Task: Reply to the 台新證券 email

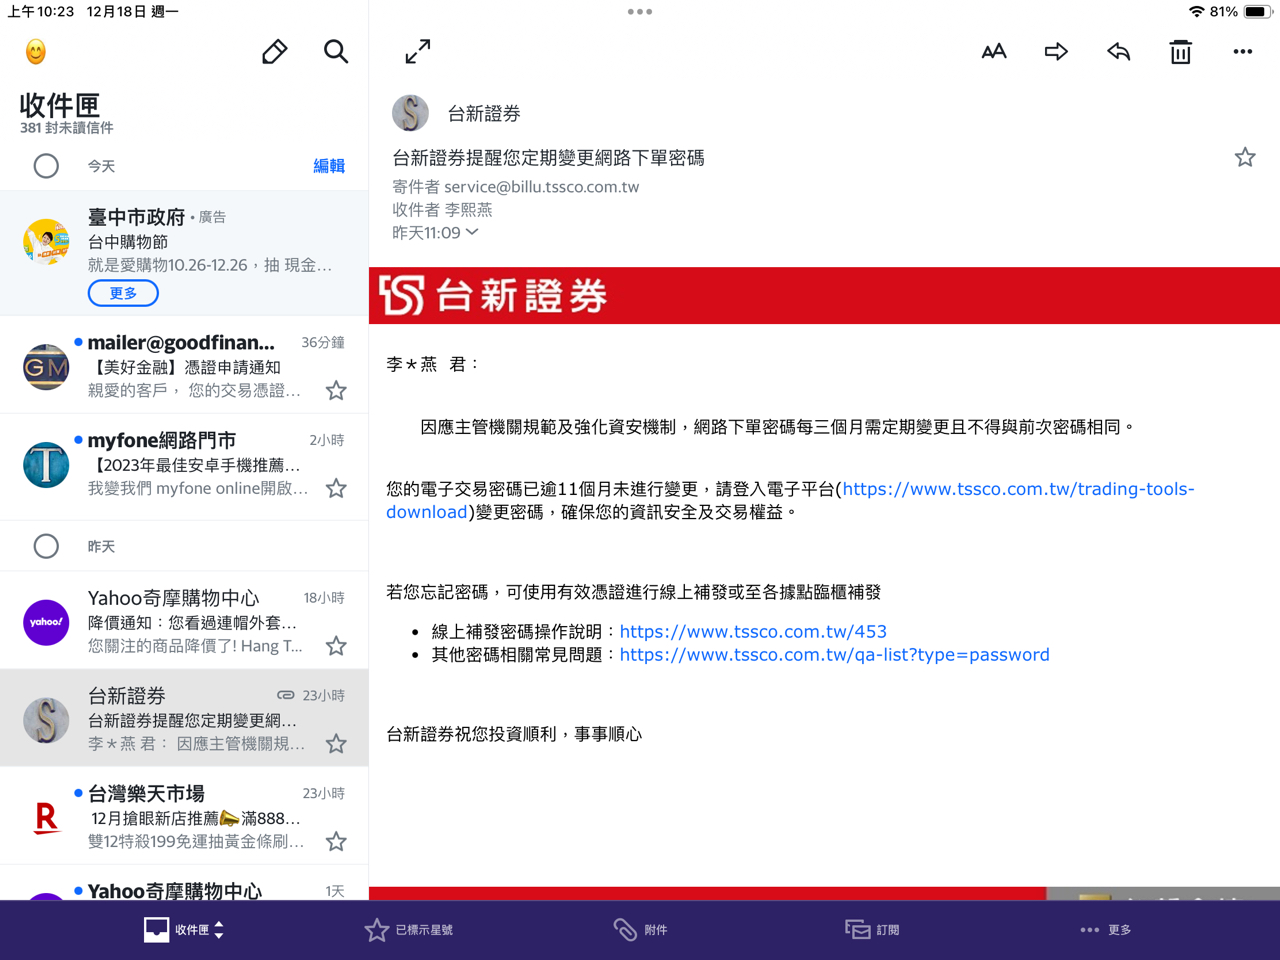Action: pos(1118,52)
